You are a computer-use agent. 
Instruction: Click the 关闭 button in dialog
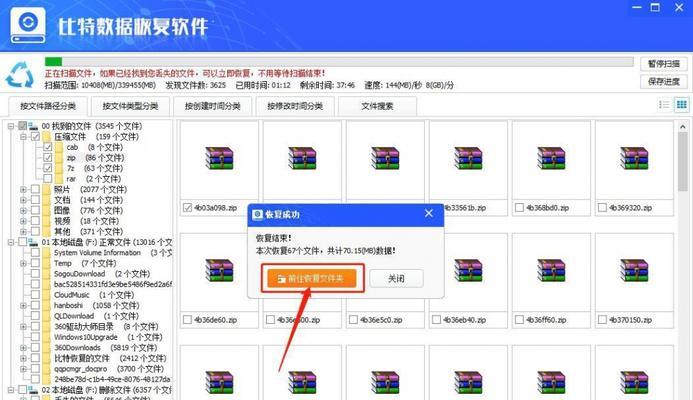[396, 278]
